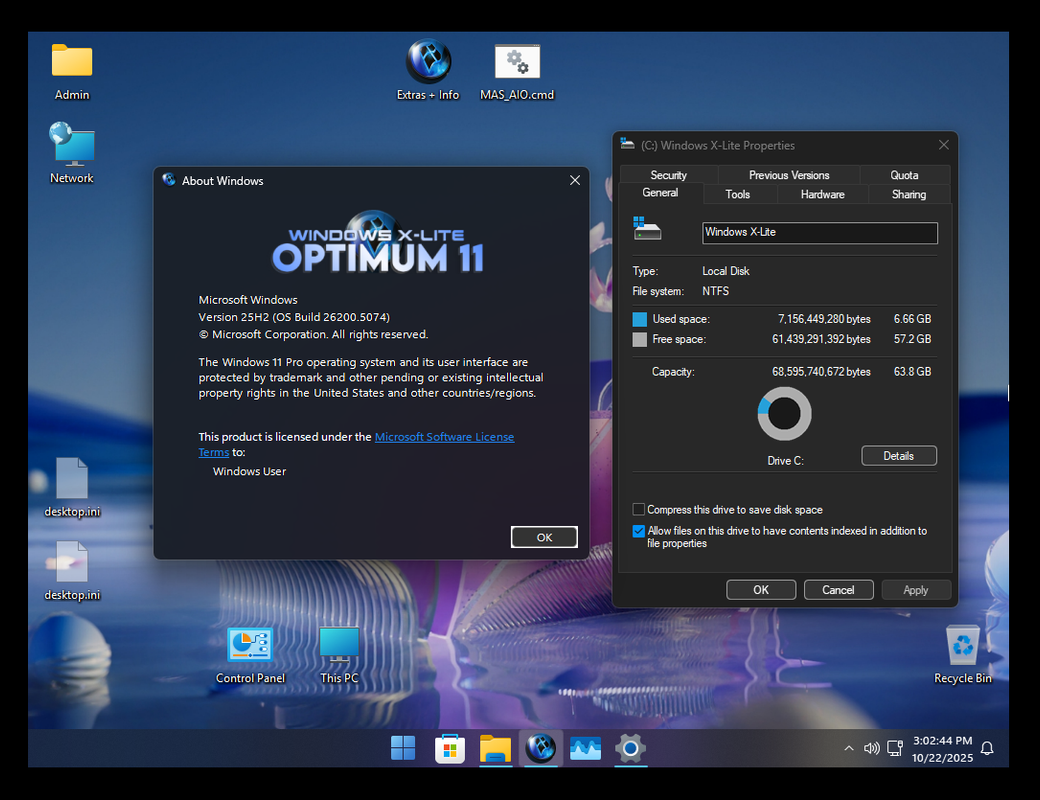Open the This PC desktop icon
This screenshot has width=1040, height=800.
tap(339, 655)
